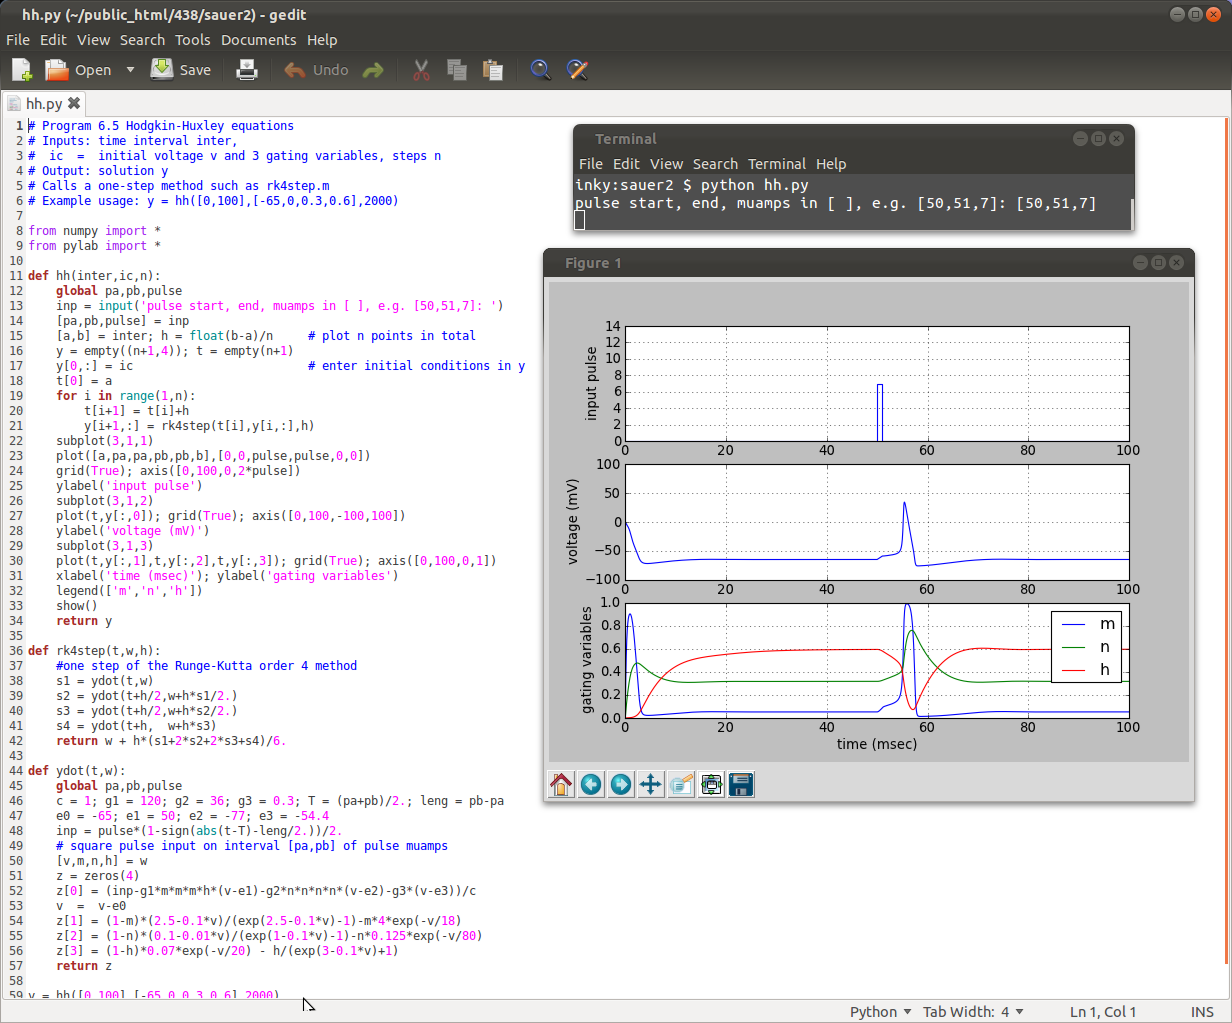Click the Undo button
Viewport: 1232px width, 1023px height.
click(x=316, y=69)
